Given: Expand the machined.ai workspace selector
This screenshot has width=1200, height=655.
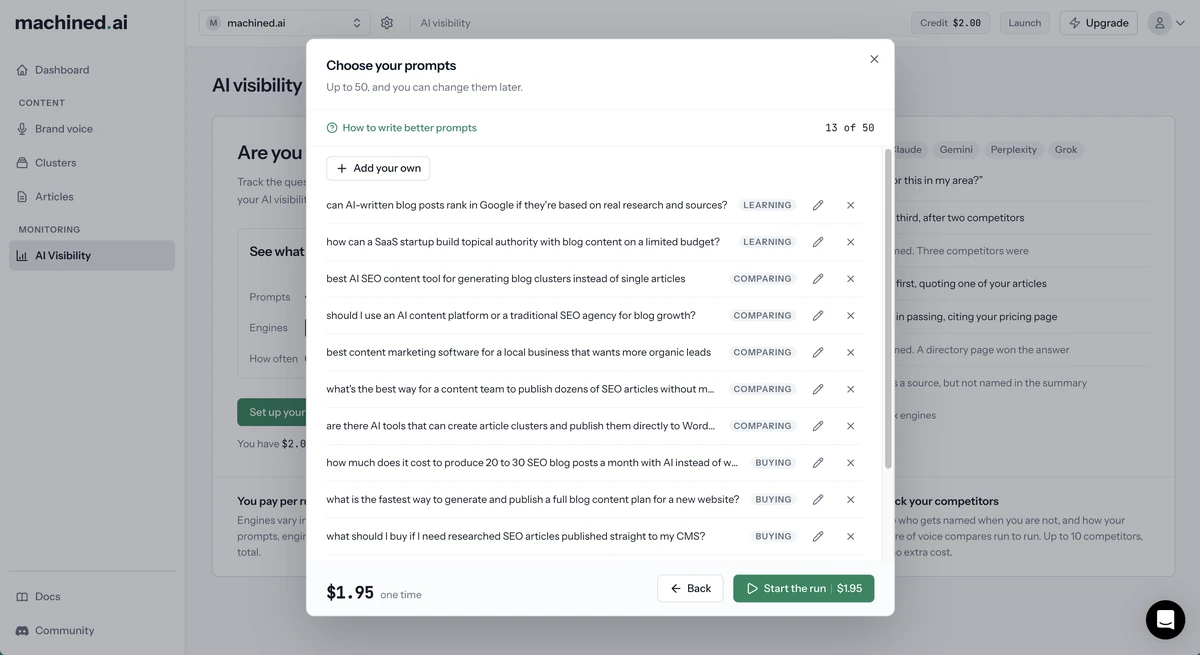Looking at the screenshot, I should 284,23.
